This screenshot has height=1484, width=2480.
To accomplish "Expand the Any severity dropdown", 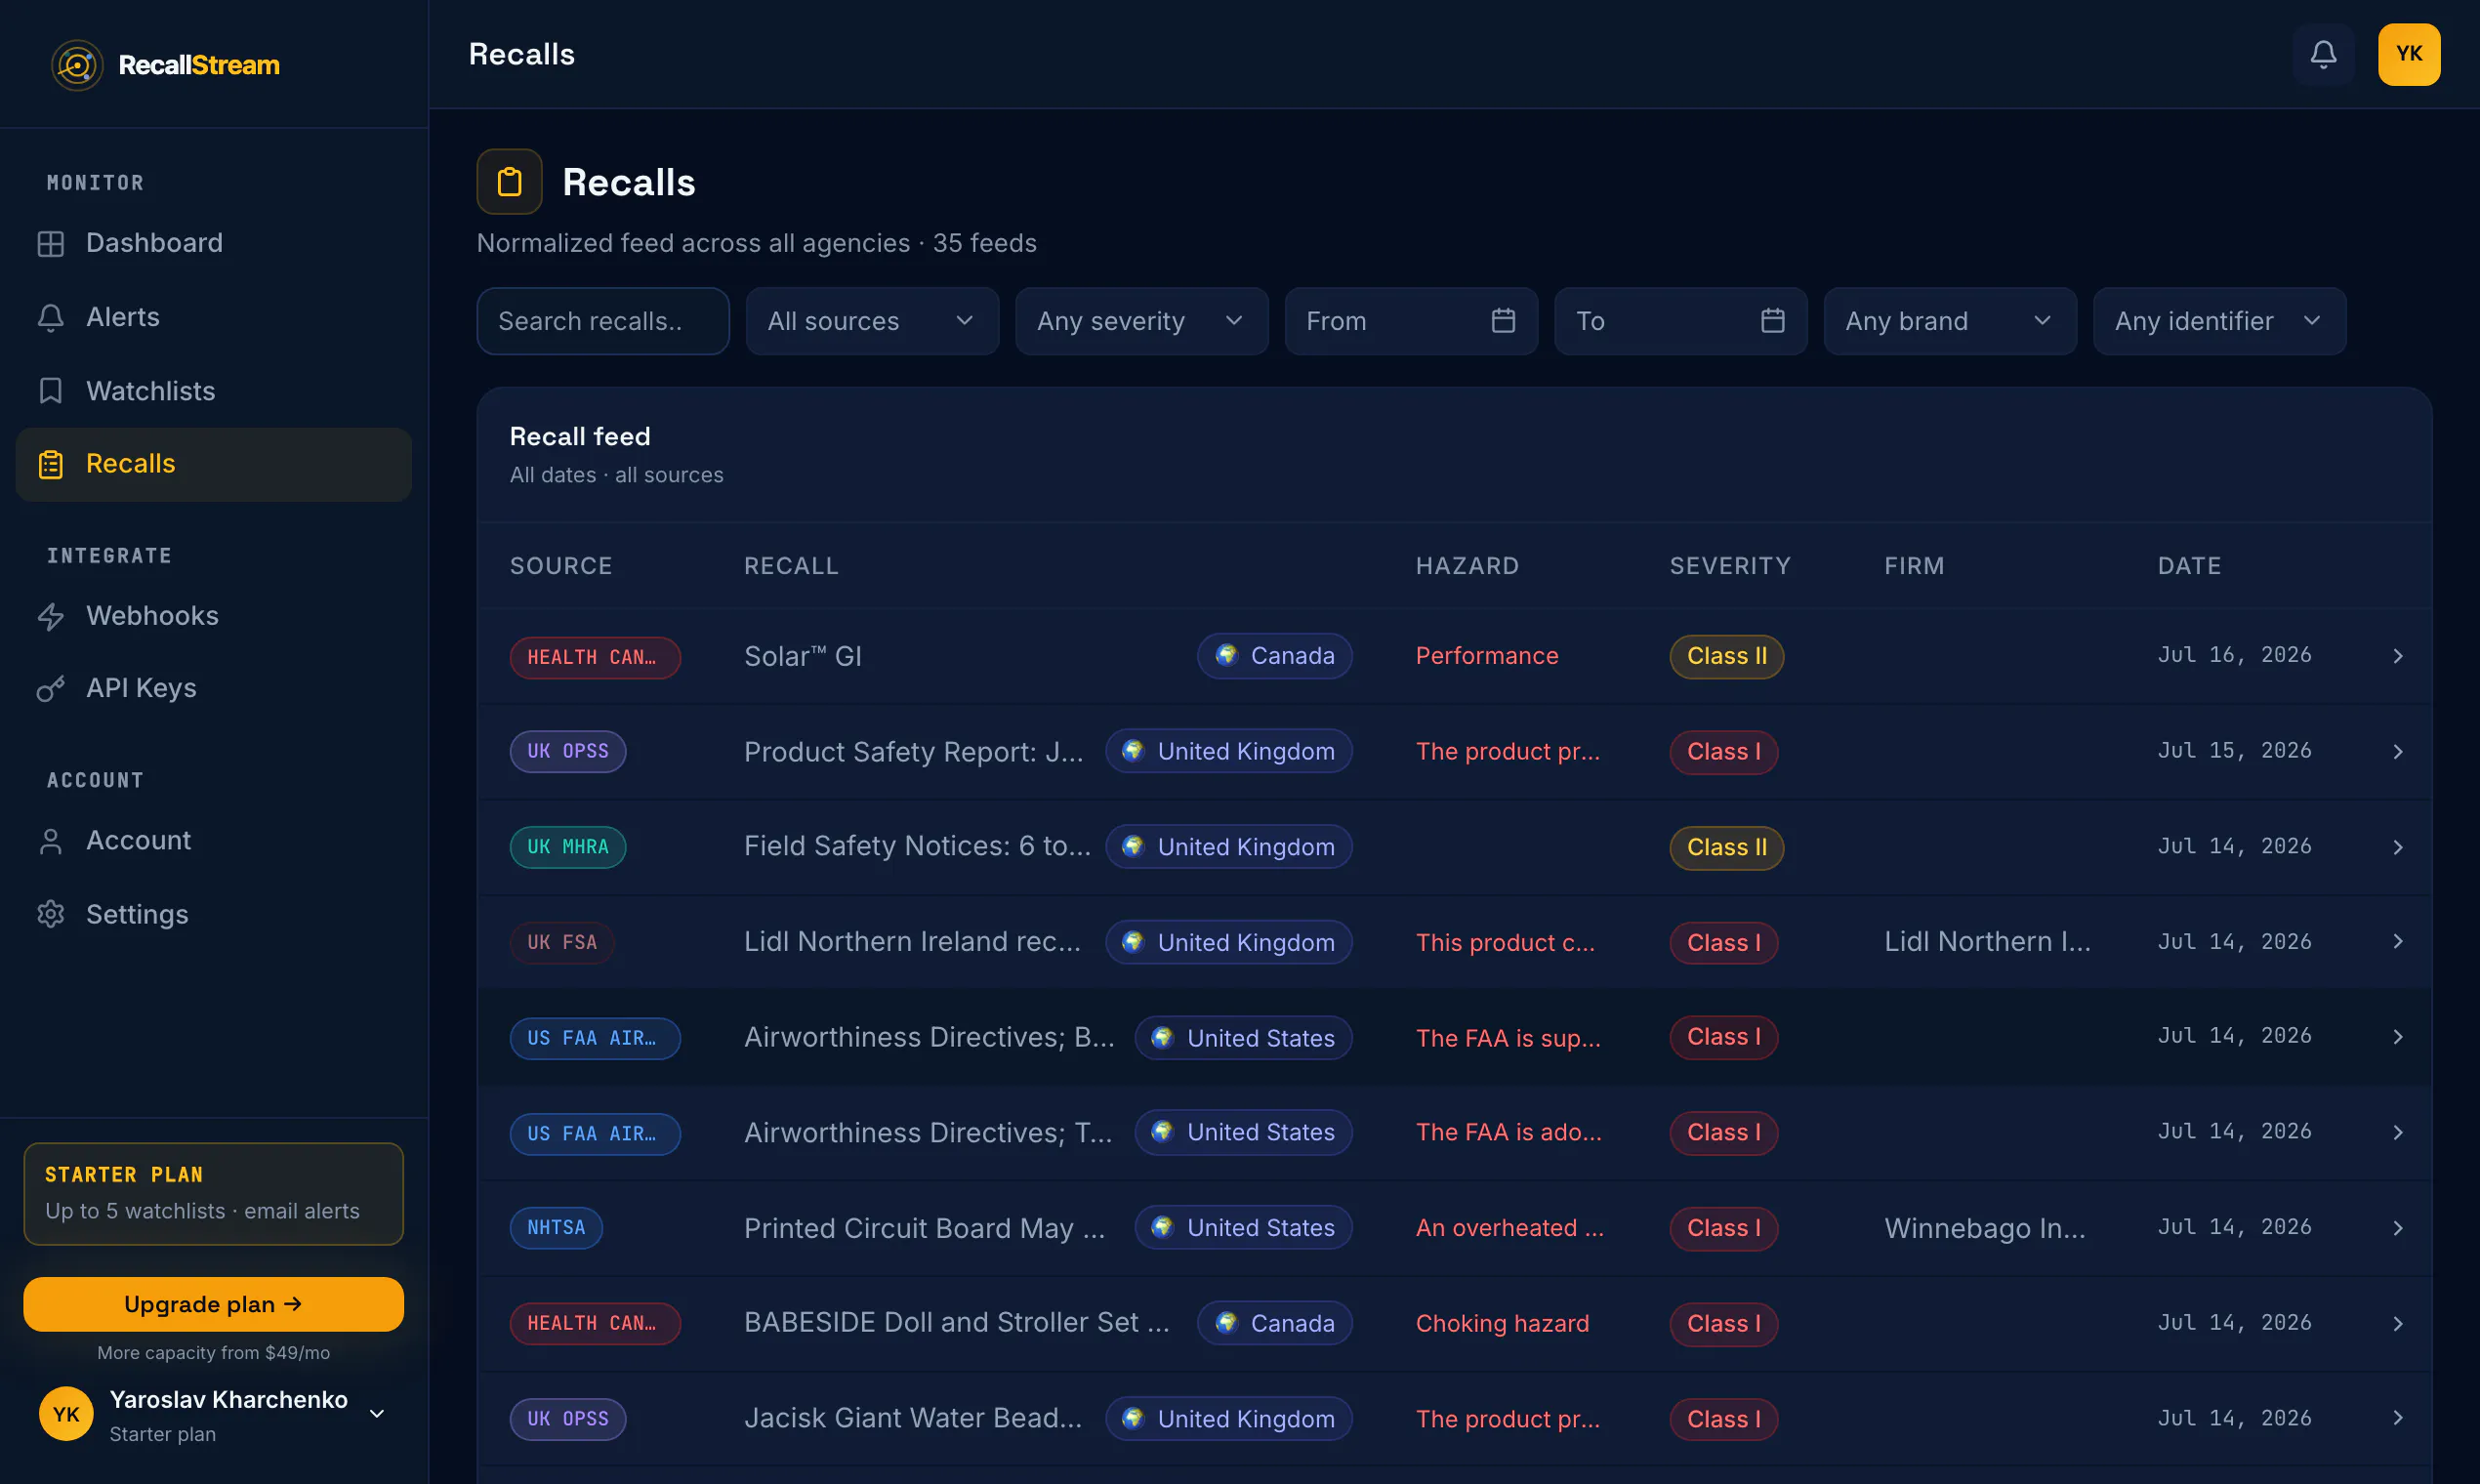I will (x=1141, y=321).
